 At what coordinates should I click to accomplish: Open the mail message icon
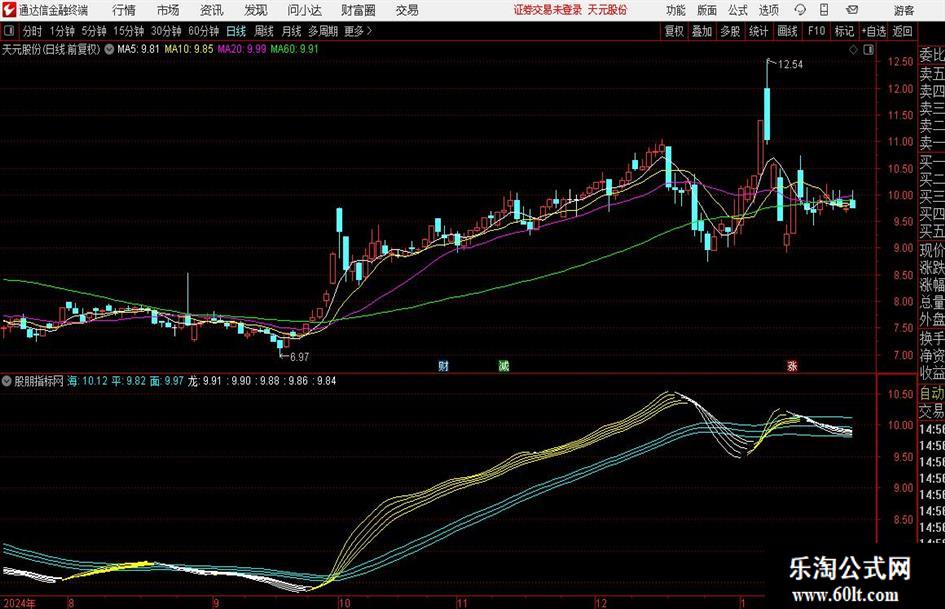[852, 10]
